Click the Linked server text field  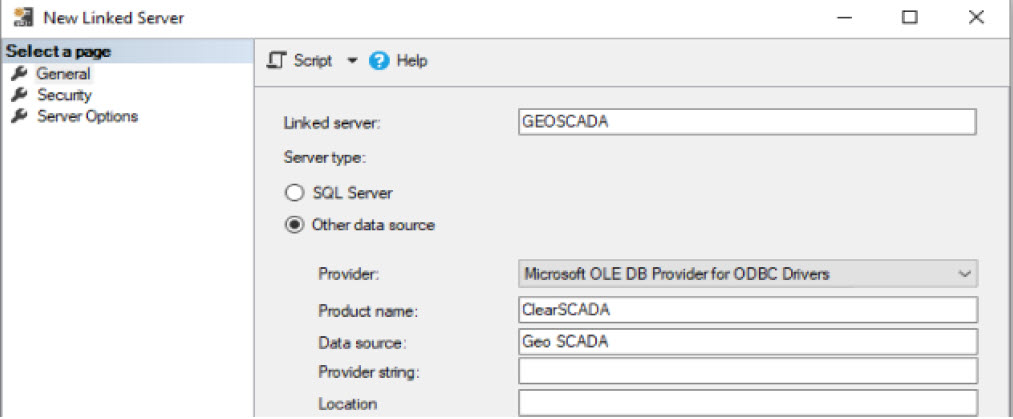pos(747,121)
